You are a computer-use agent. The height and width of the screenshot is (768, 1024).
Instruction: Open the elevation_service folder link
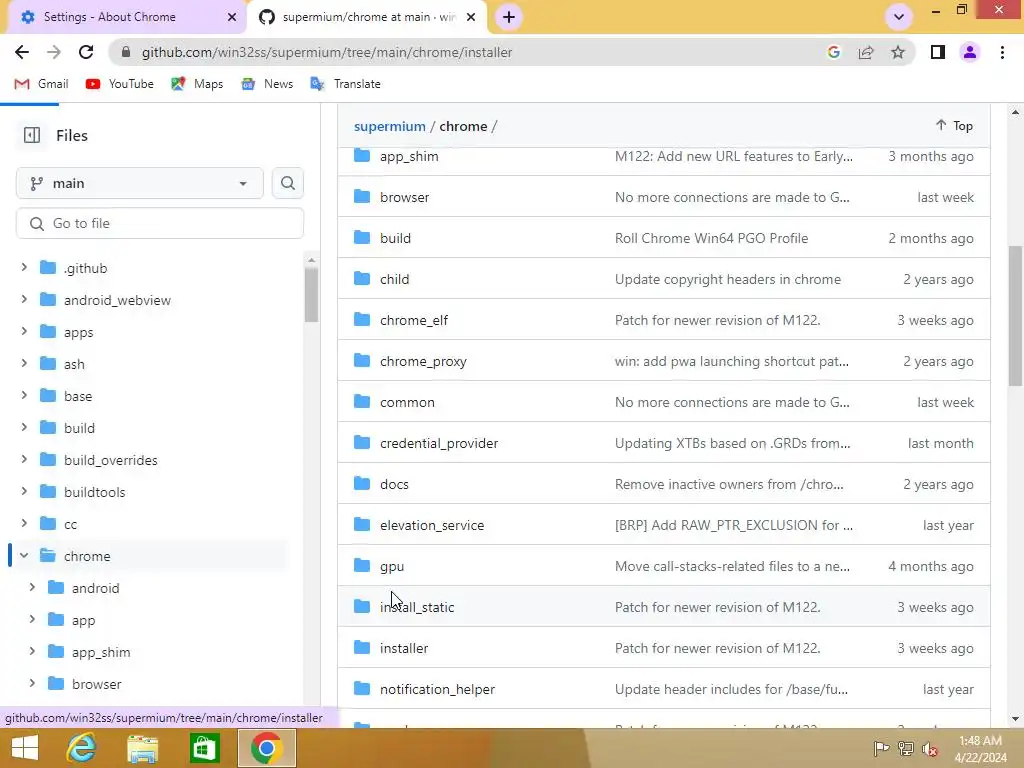pyautogui.click(x=432, y=525)
